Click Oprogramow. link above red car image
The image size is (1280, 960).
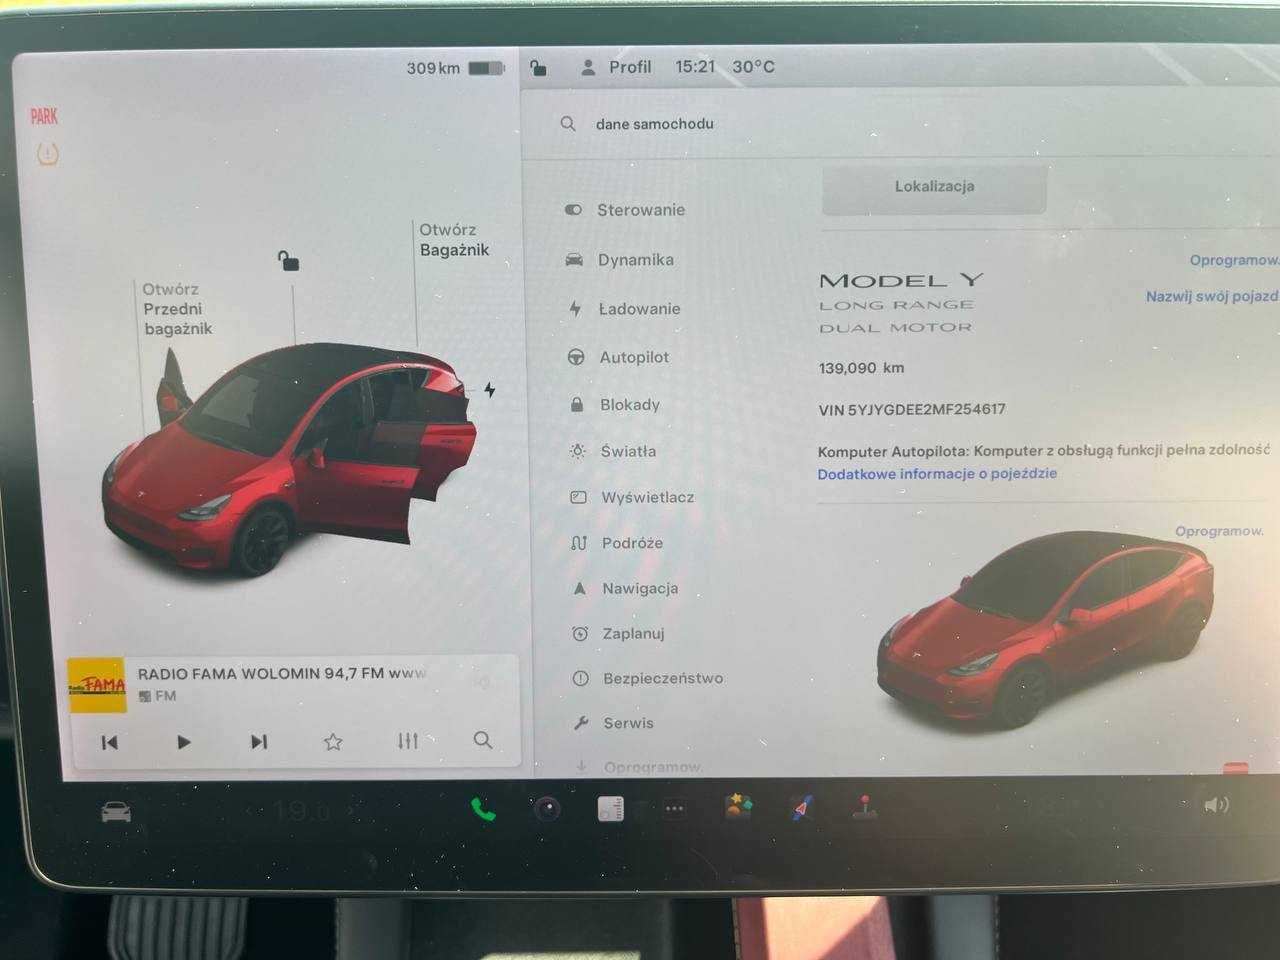pyautogui.click(x=1219, y=531)
